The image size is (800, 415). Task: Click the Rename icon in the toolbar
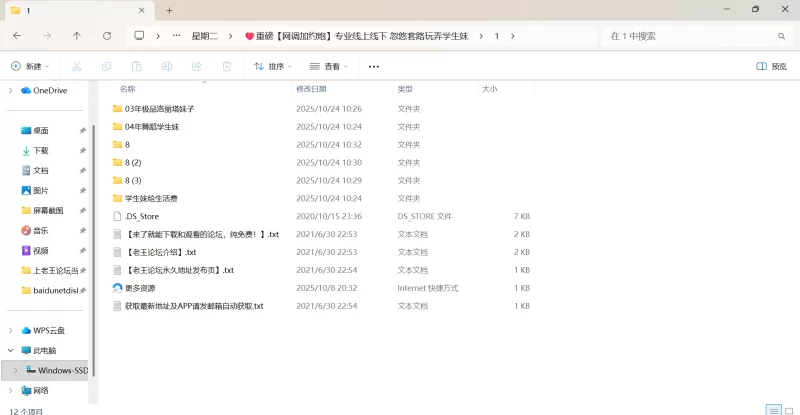coord(166,67)
